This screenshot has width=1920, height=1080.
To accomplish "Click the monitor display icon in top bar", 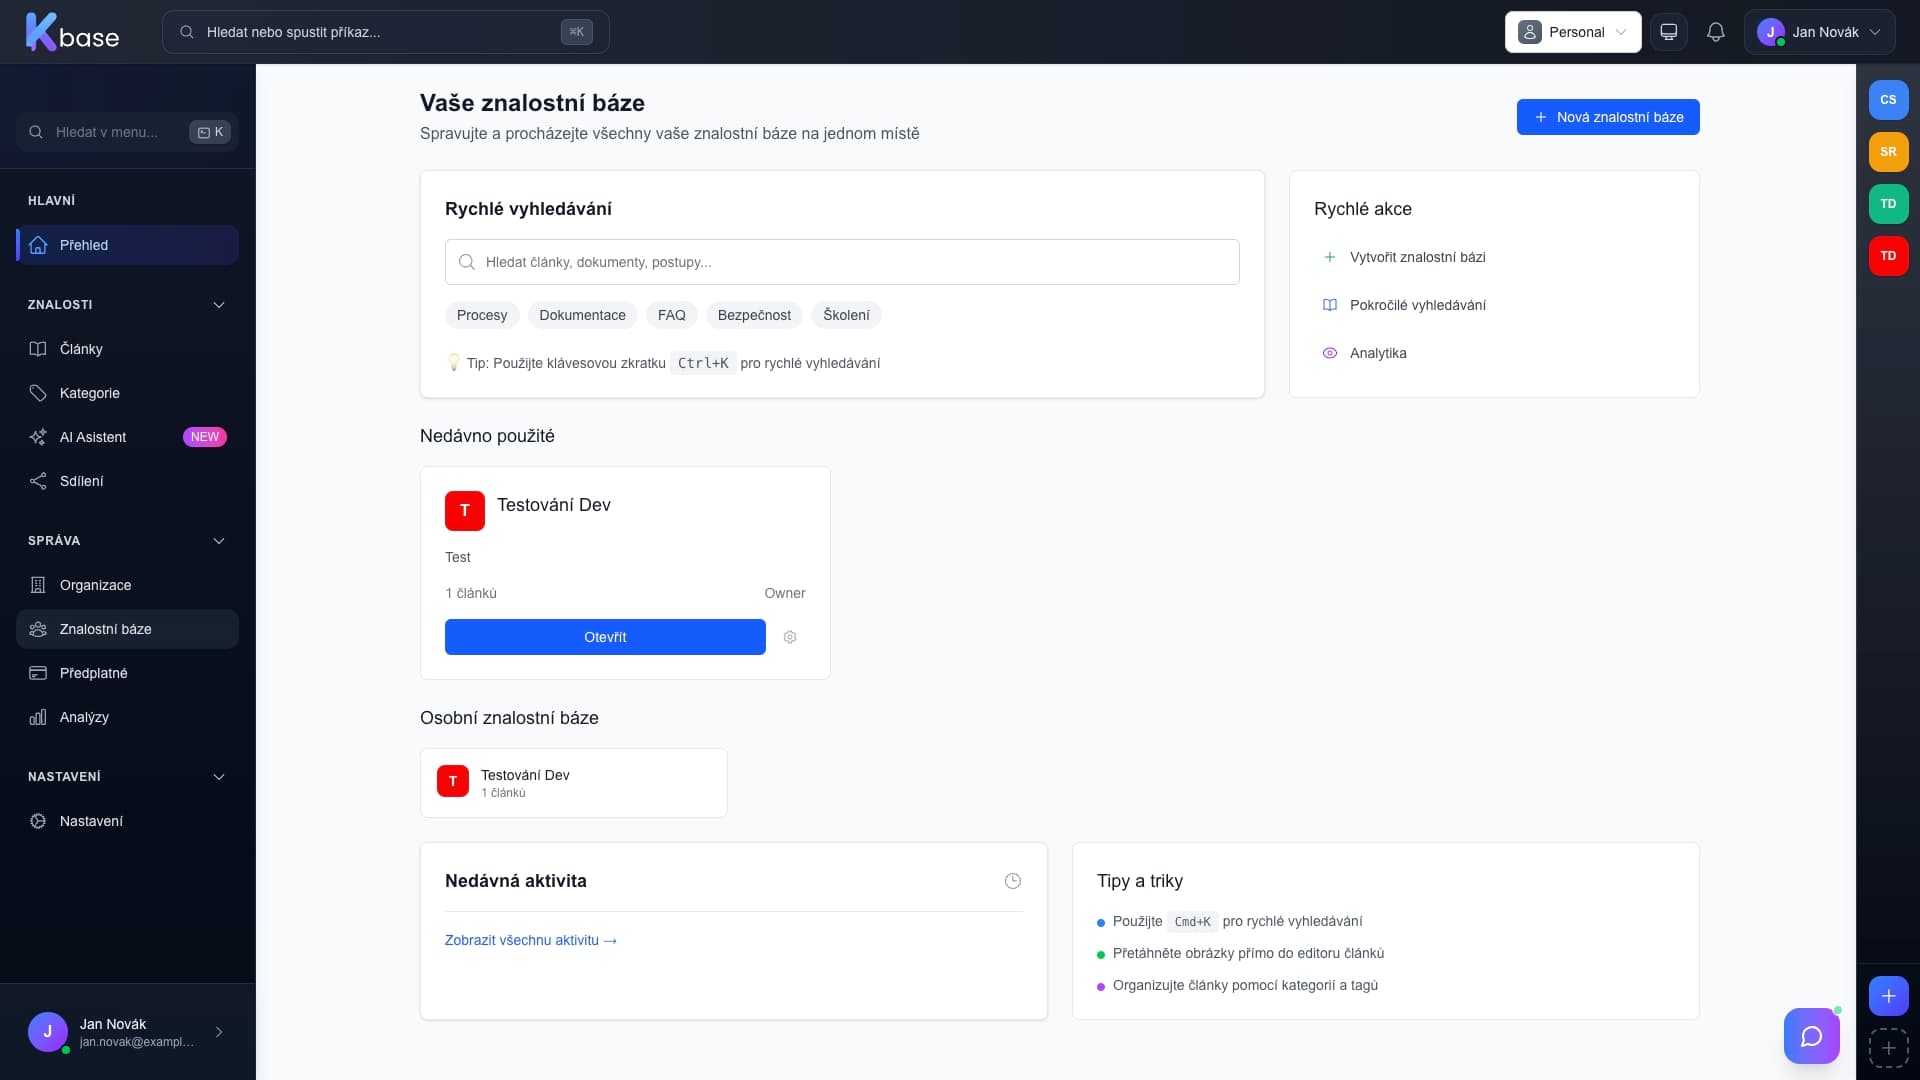I will coord(1668,32).
